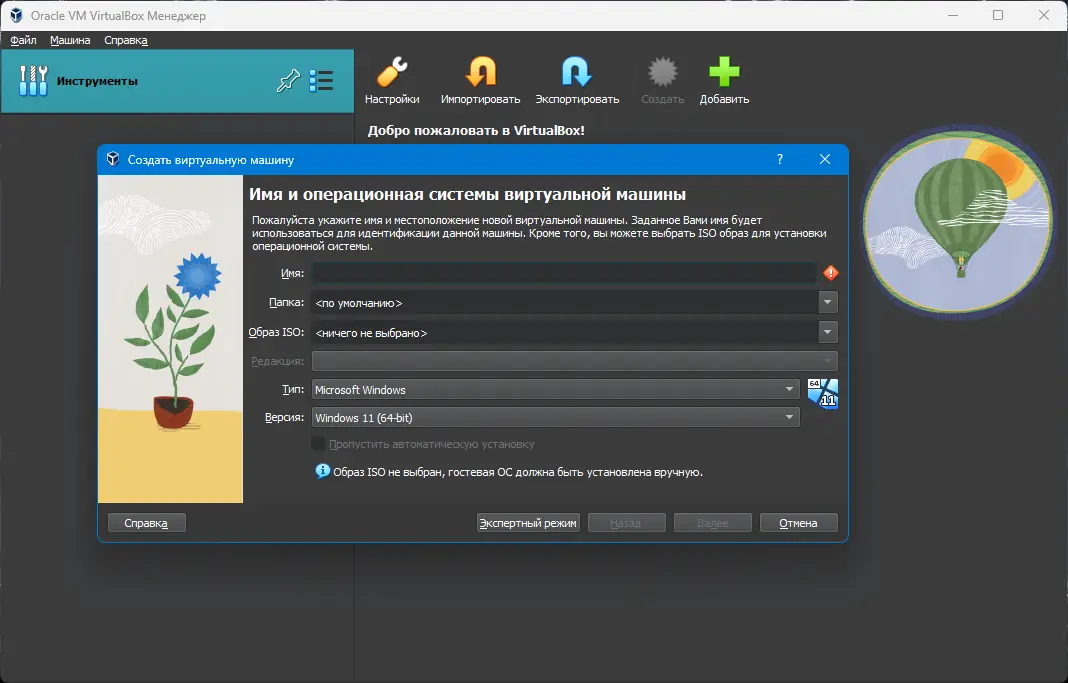
Task: Open the Тип Microsoft Windows combo box
Action: (x=555, y=390)
